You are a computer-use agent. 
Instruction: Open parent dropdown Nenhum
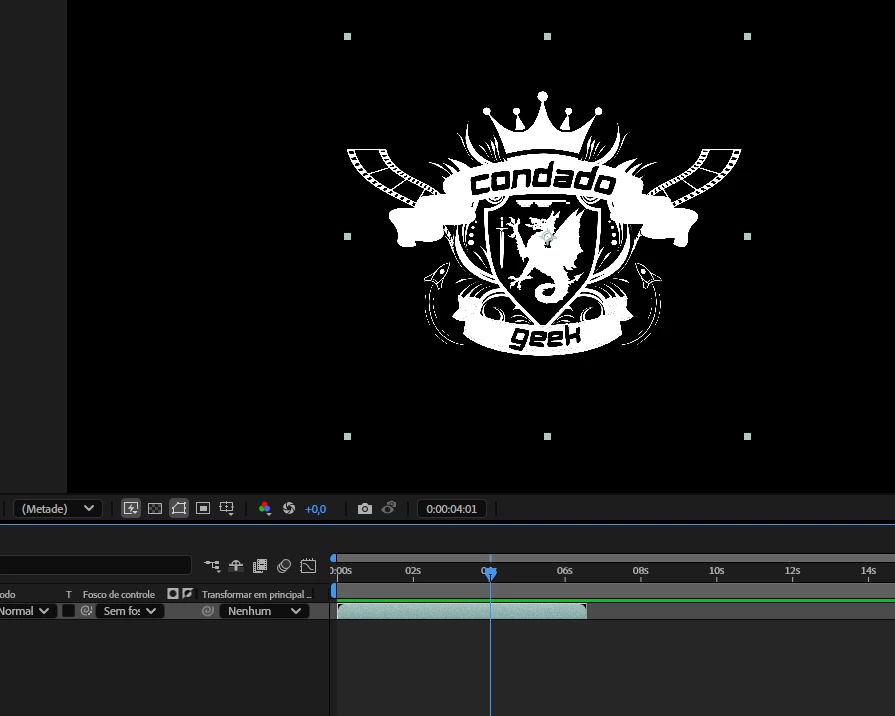click(x=264, y=611)
